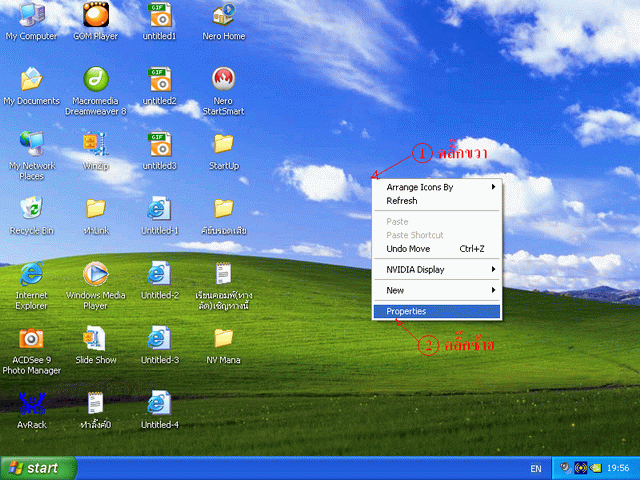Click the Paste context menu entry
This screenshot has height=480, width=640.
point(437,222)
